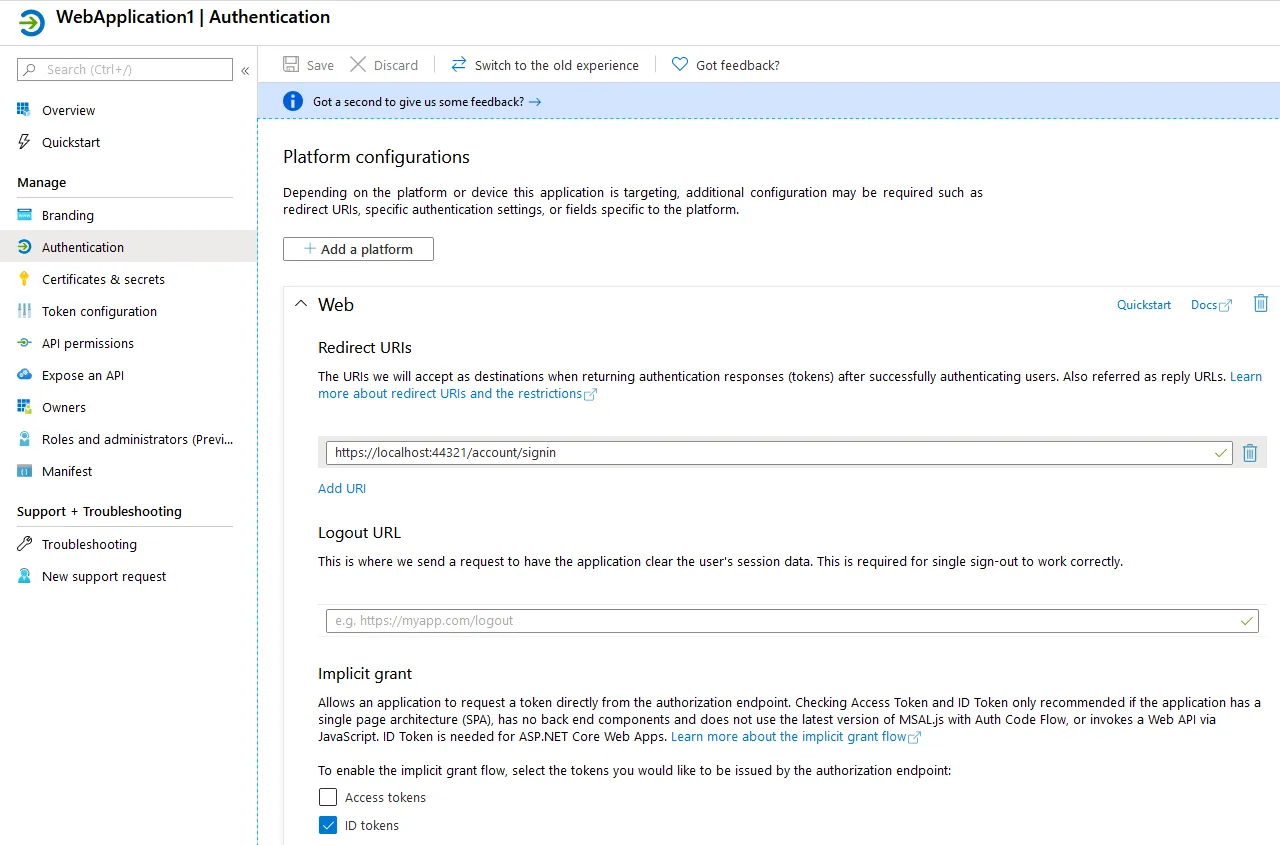
Task: Click the localhost redirect URI field
Action: click(x=778, y=453)
